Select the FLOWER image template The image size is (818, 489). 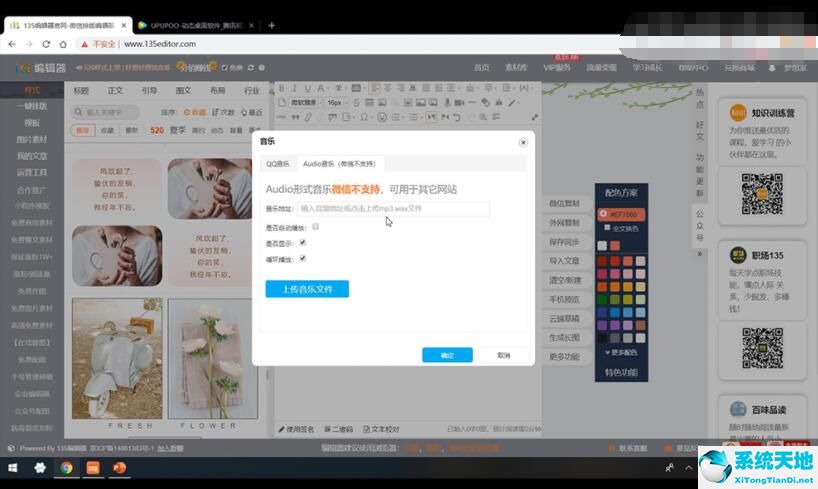(x=213, y=359)
